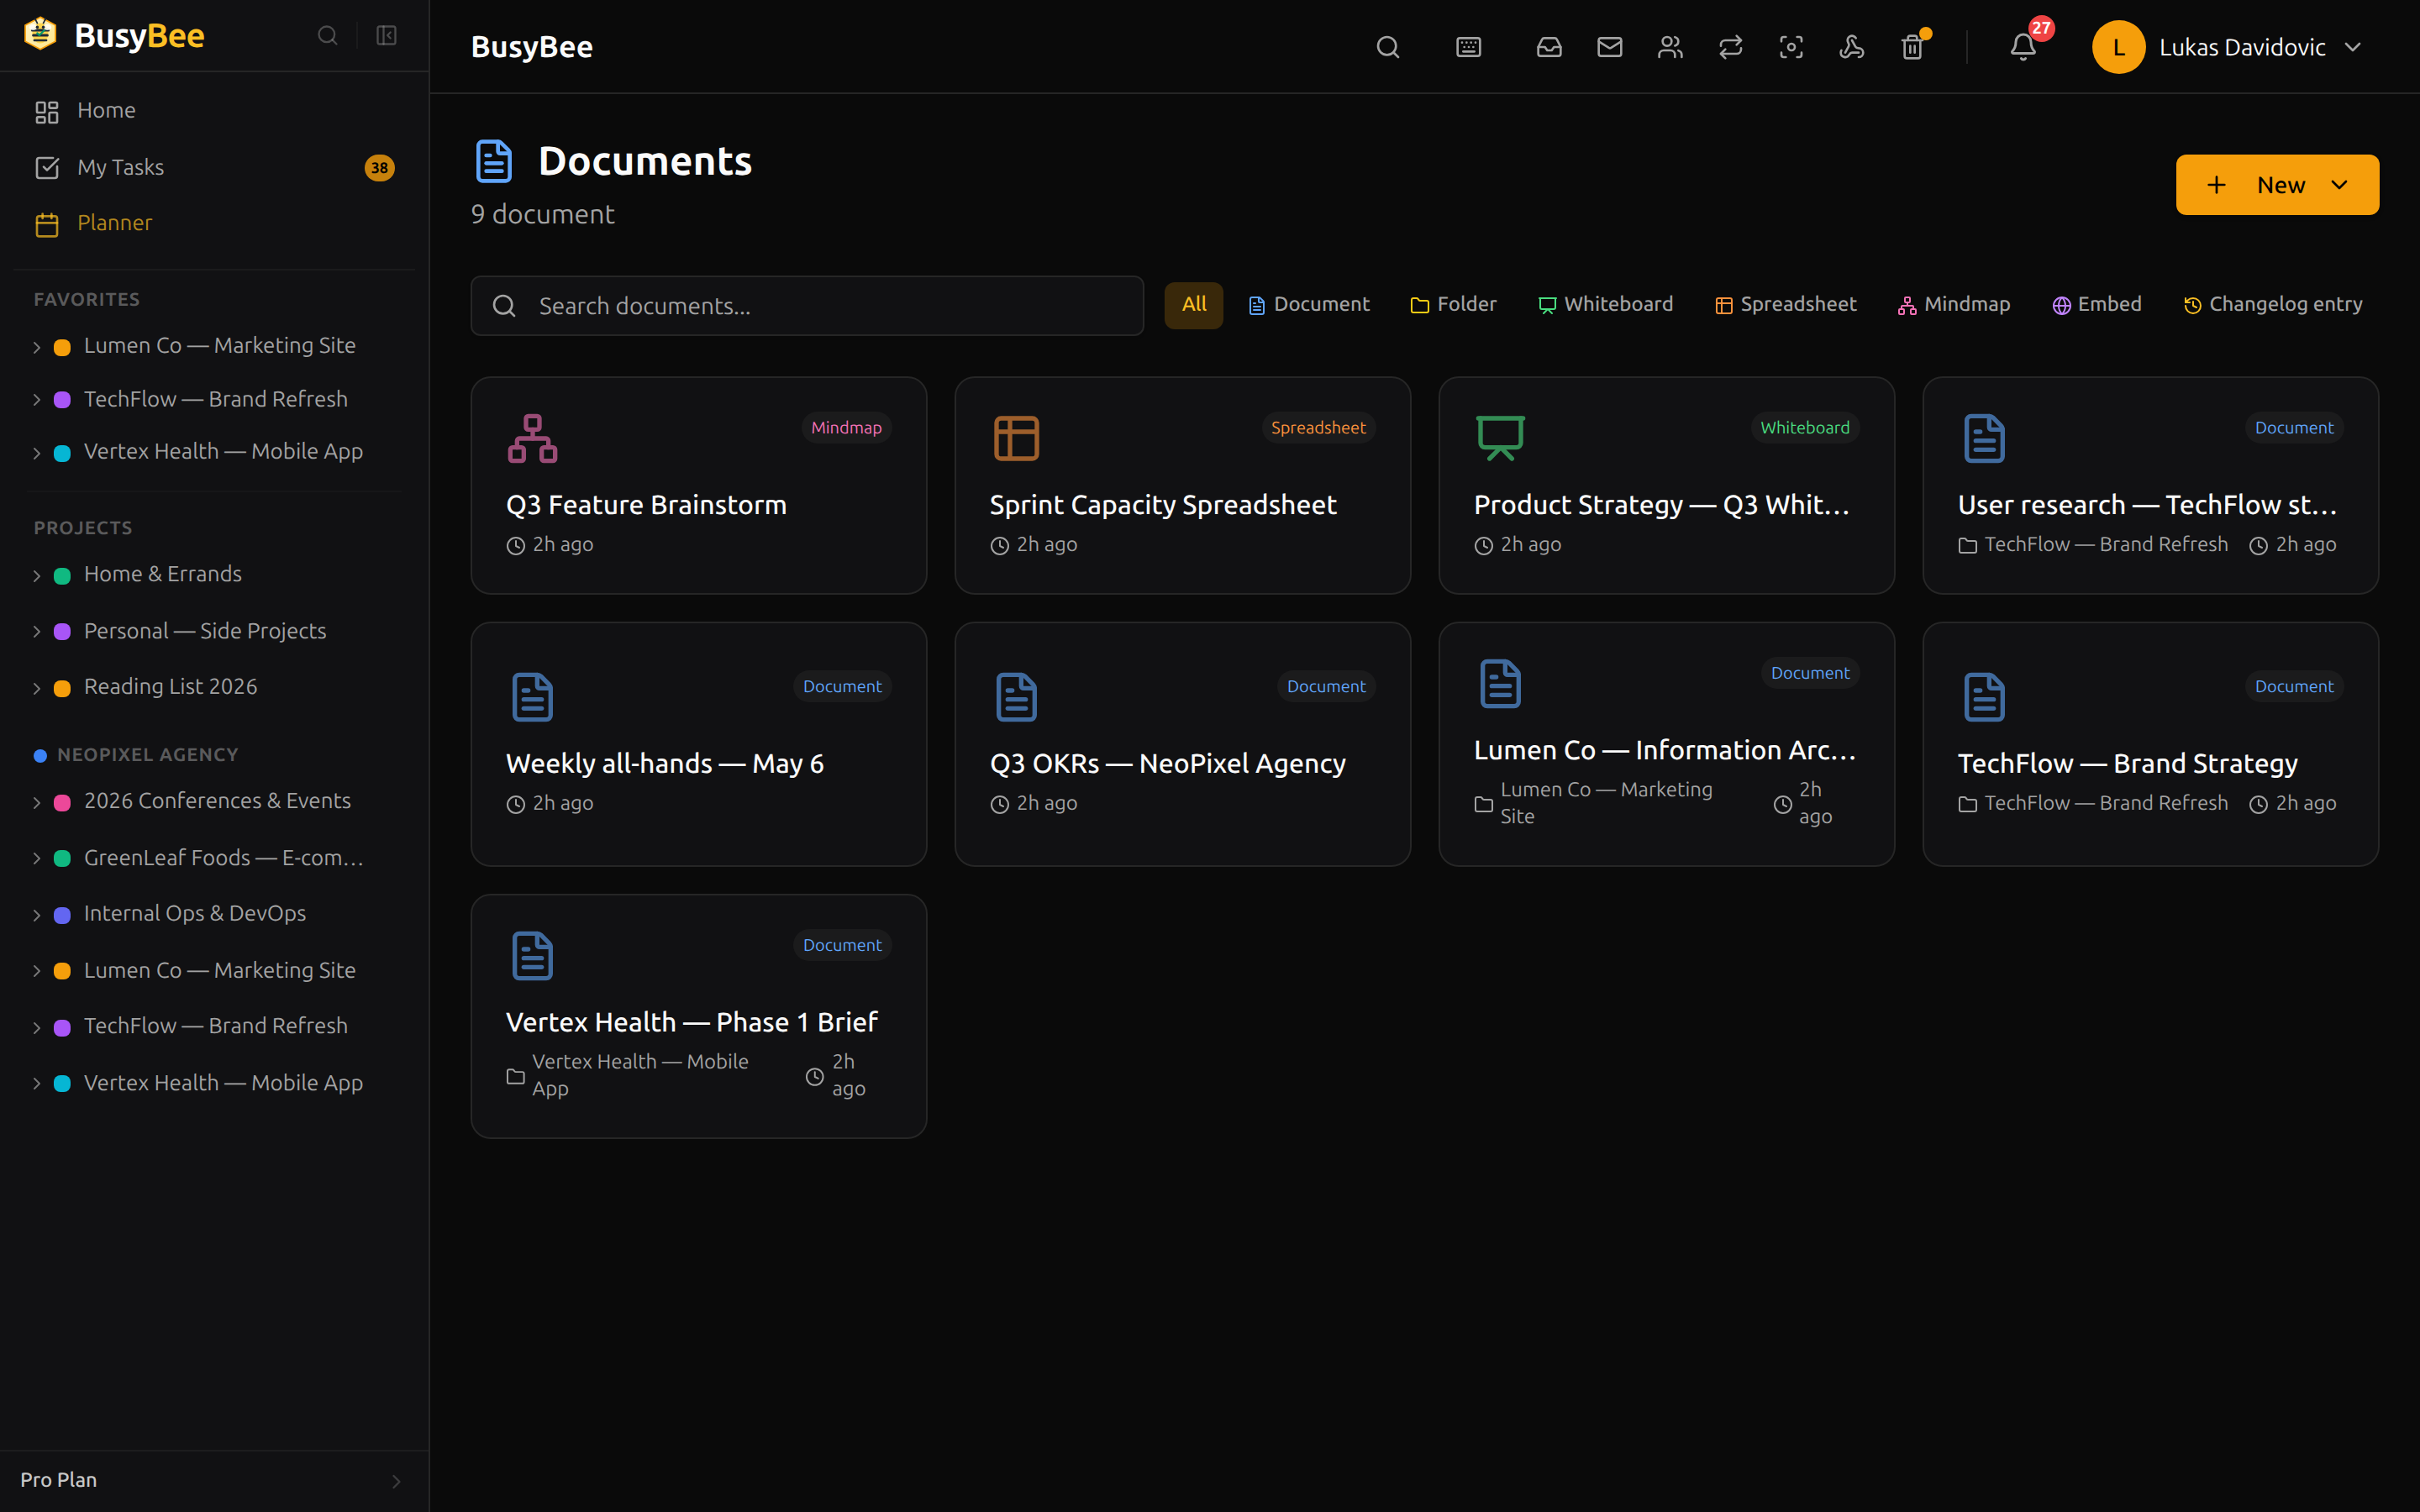This screenshot has height=1512, width=2420.
Task: Open the New document dropdown button
Action: point(2277,185)
